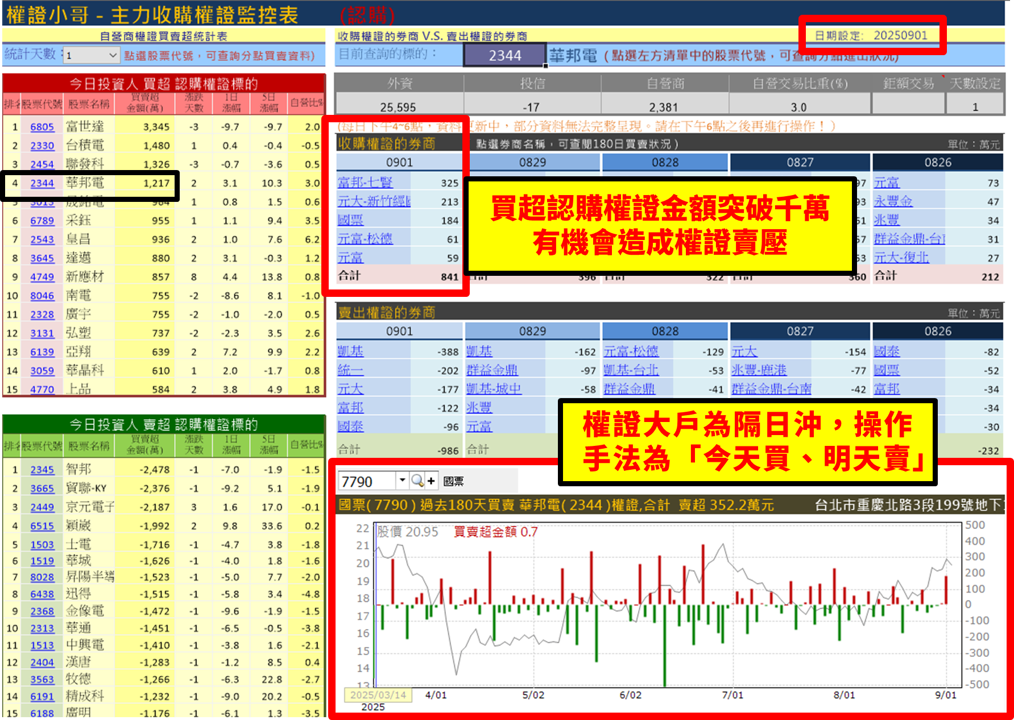Click 統一 broker in 0901 sell column

350,371
